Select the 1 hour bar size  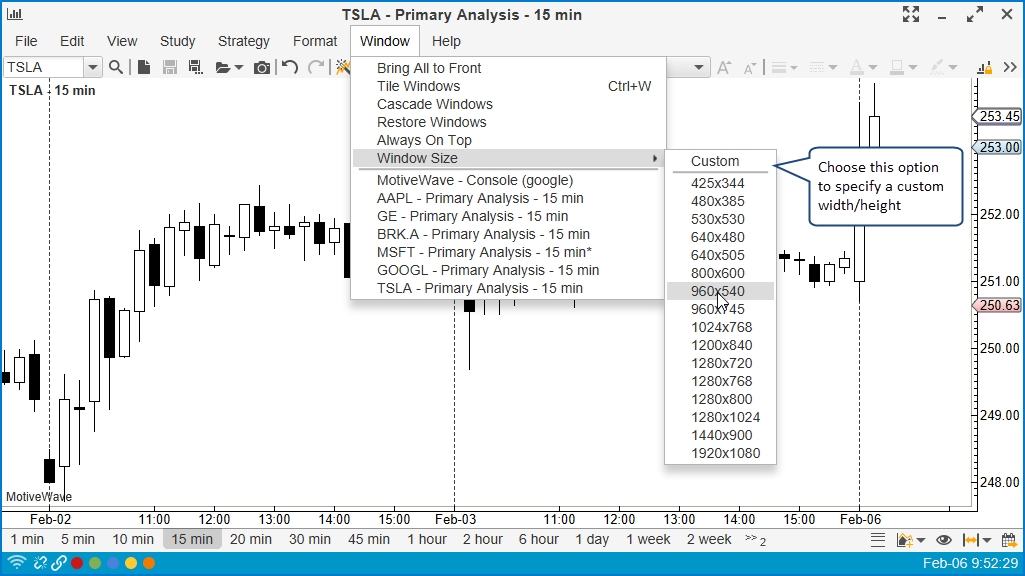427,539
